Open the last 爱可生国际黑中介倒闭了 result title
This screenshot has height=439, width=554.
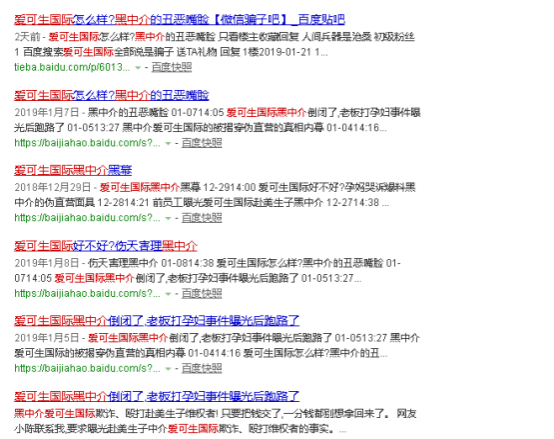pos(157,396)
